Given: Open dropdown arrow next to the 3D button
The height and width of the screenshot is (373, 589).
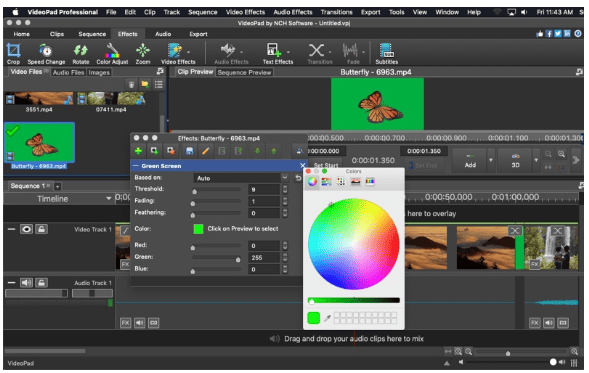Looking at the screenshot, I should [536, 160].
